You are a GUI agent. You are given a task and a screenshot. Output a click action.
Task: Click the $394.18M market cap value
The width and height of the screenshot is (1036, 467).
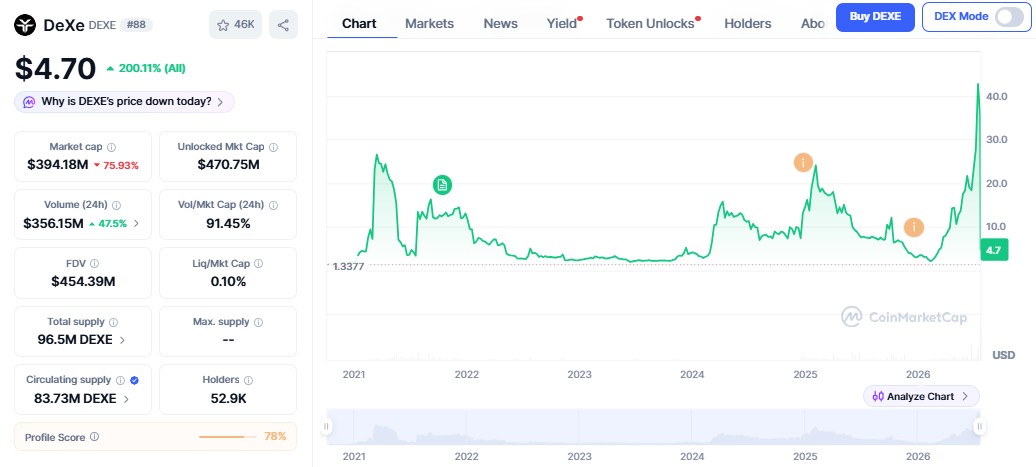coord(57,164)
